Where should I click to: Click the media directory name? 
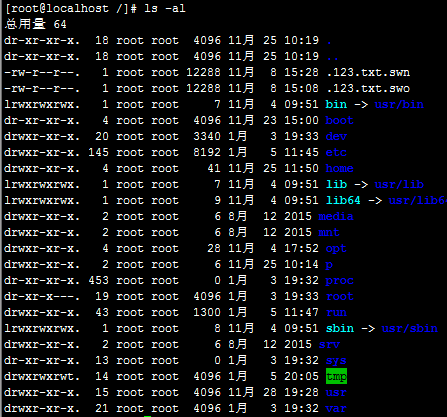click(x=336, y=216)
